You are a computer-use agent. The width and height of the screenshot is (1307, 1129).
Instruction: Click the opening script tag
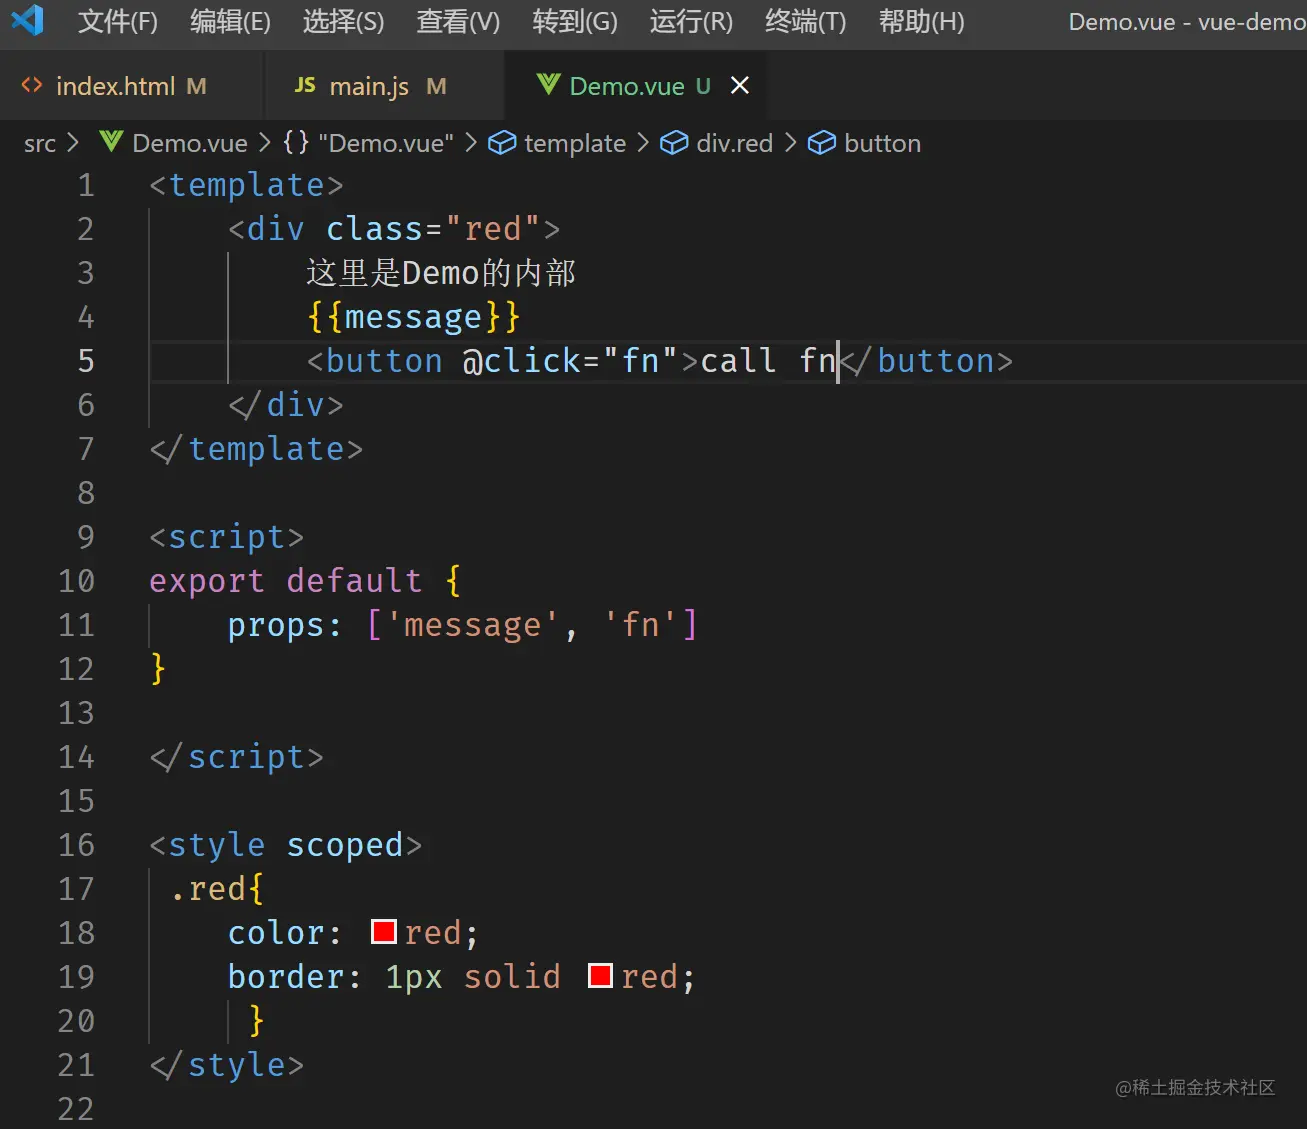[227, 537]
